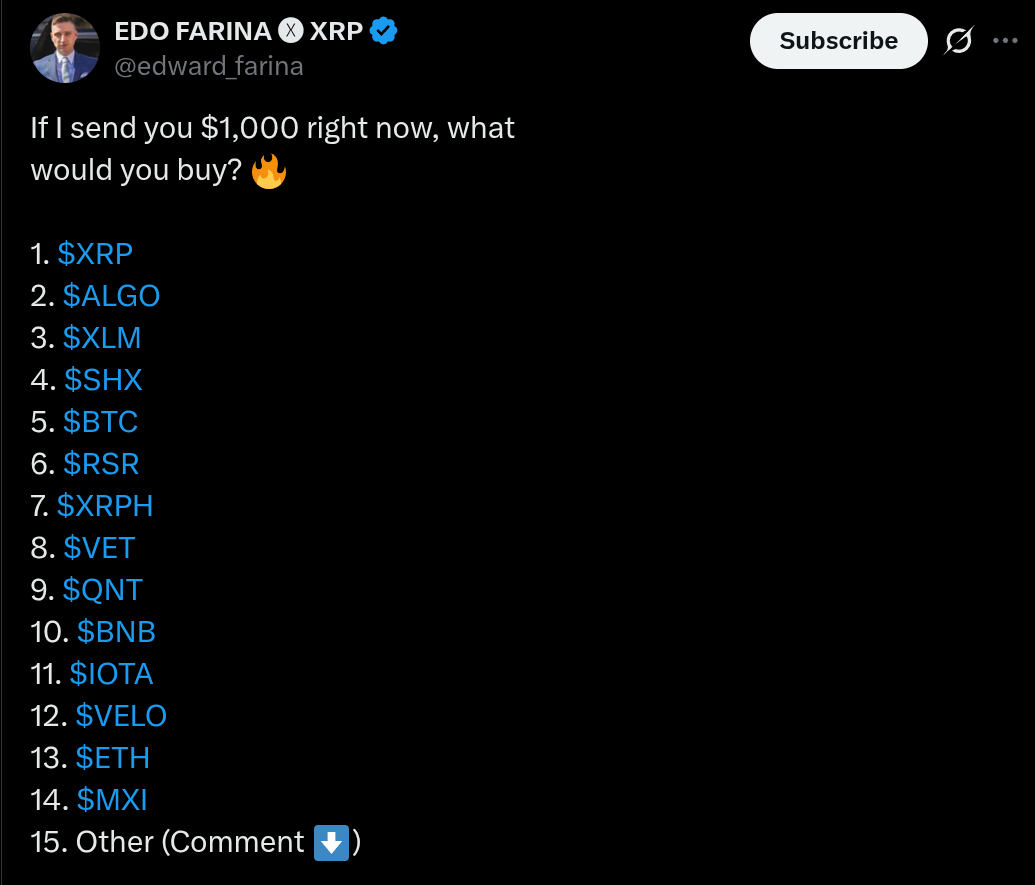1035x885 pixels.
Task: Open the $BTC cashtag
Action: 100,422
